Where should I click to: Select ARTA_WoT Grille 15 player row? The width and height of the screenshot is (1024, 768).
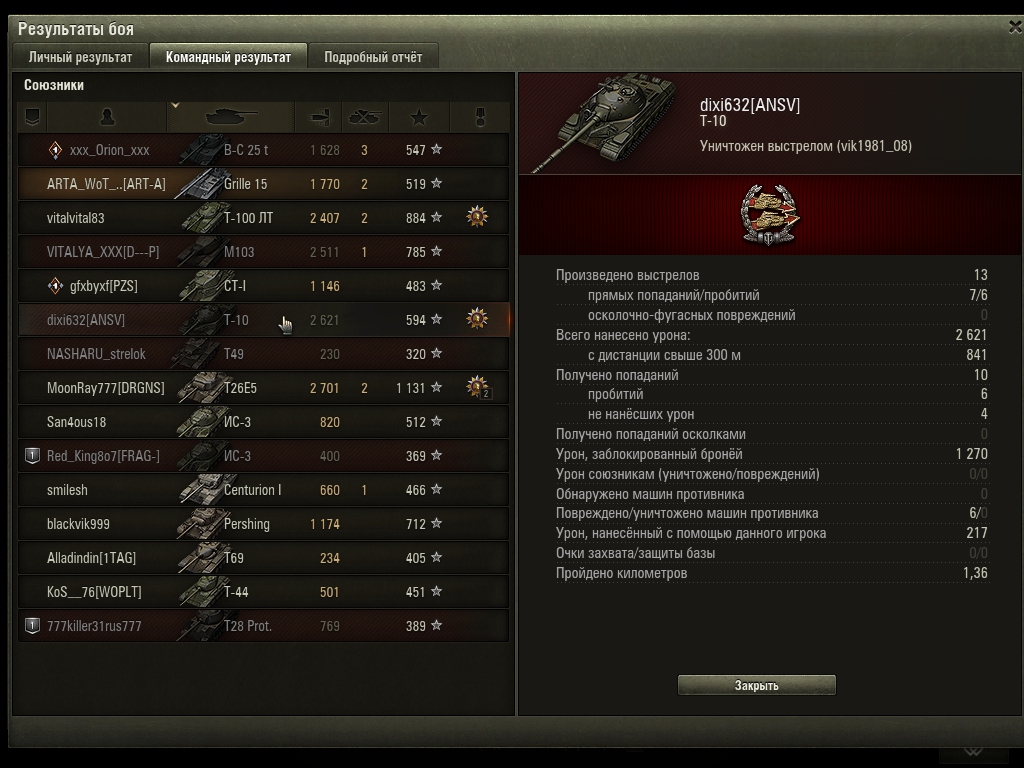point(263,184)
